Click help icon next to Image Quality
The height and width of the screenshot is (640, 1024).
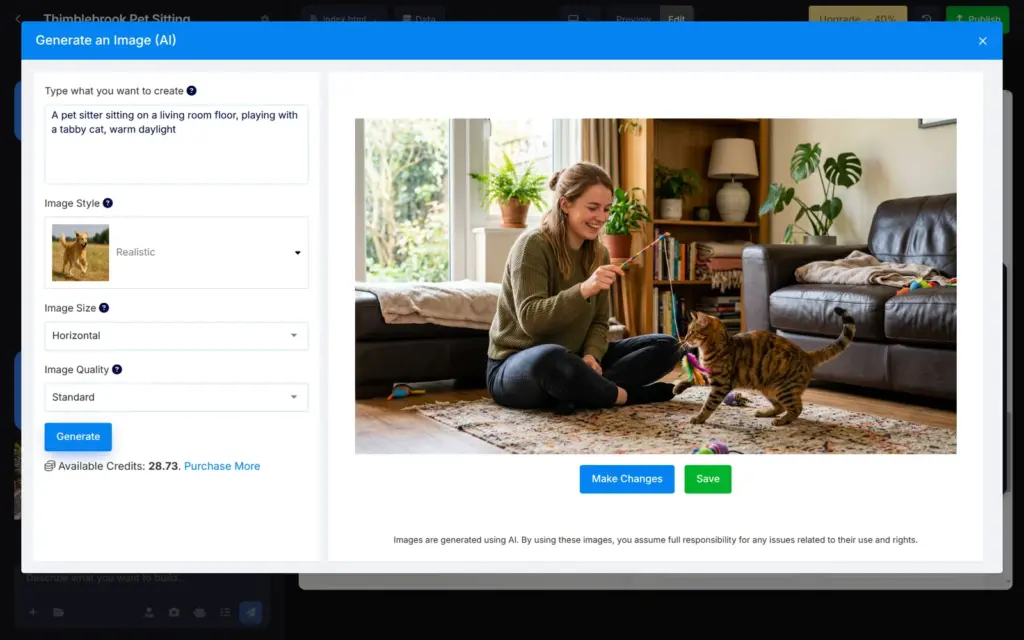117,369
